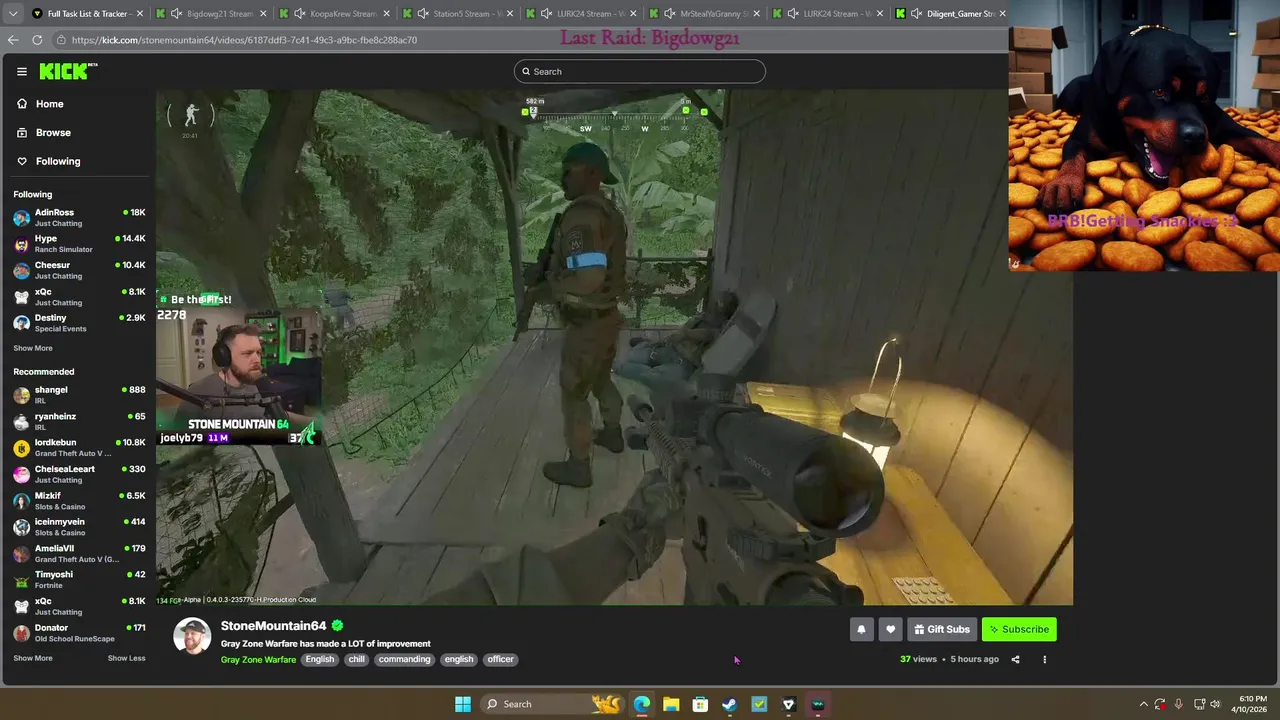
Task: Open the three-dot video options menu
Action: [1044, 659]
